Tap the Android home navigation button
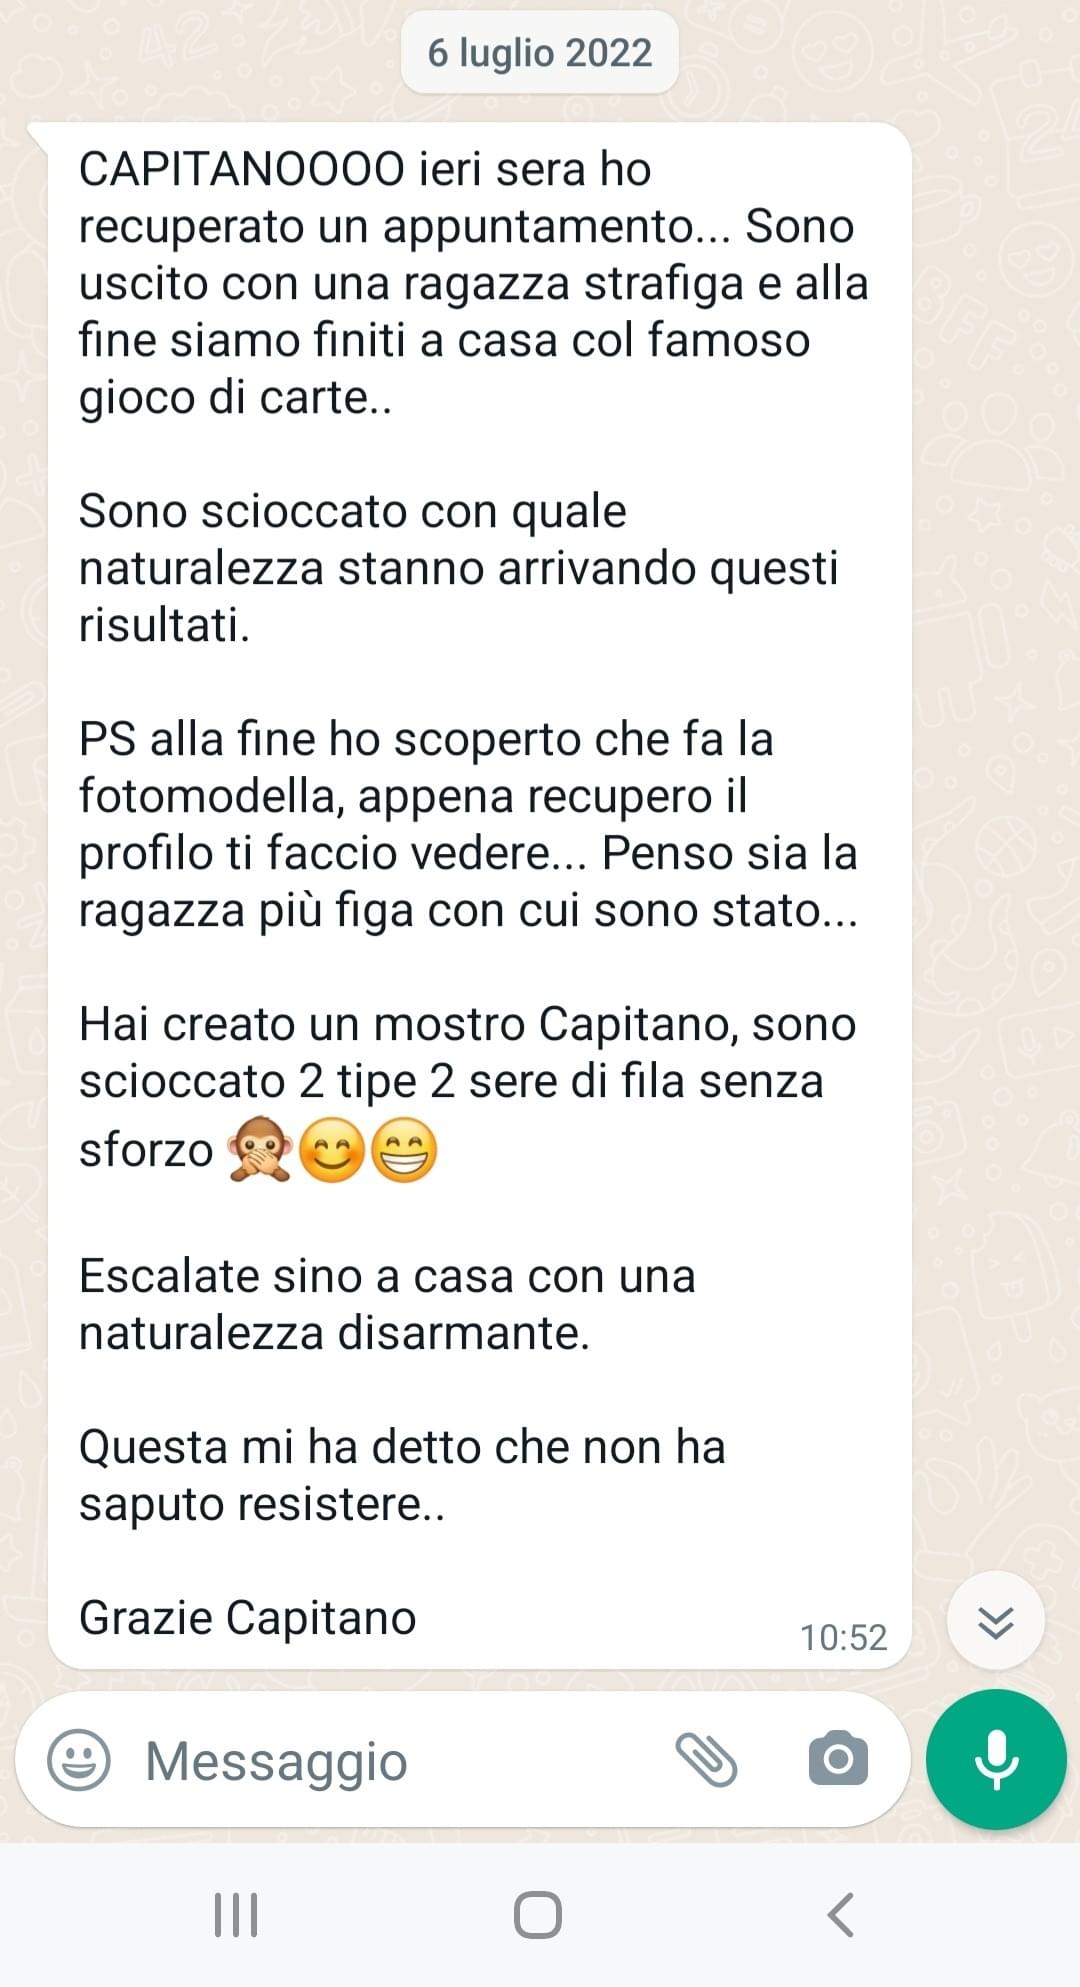 [538, 1915]
